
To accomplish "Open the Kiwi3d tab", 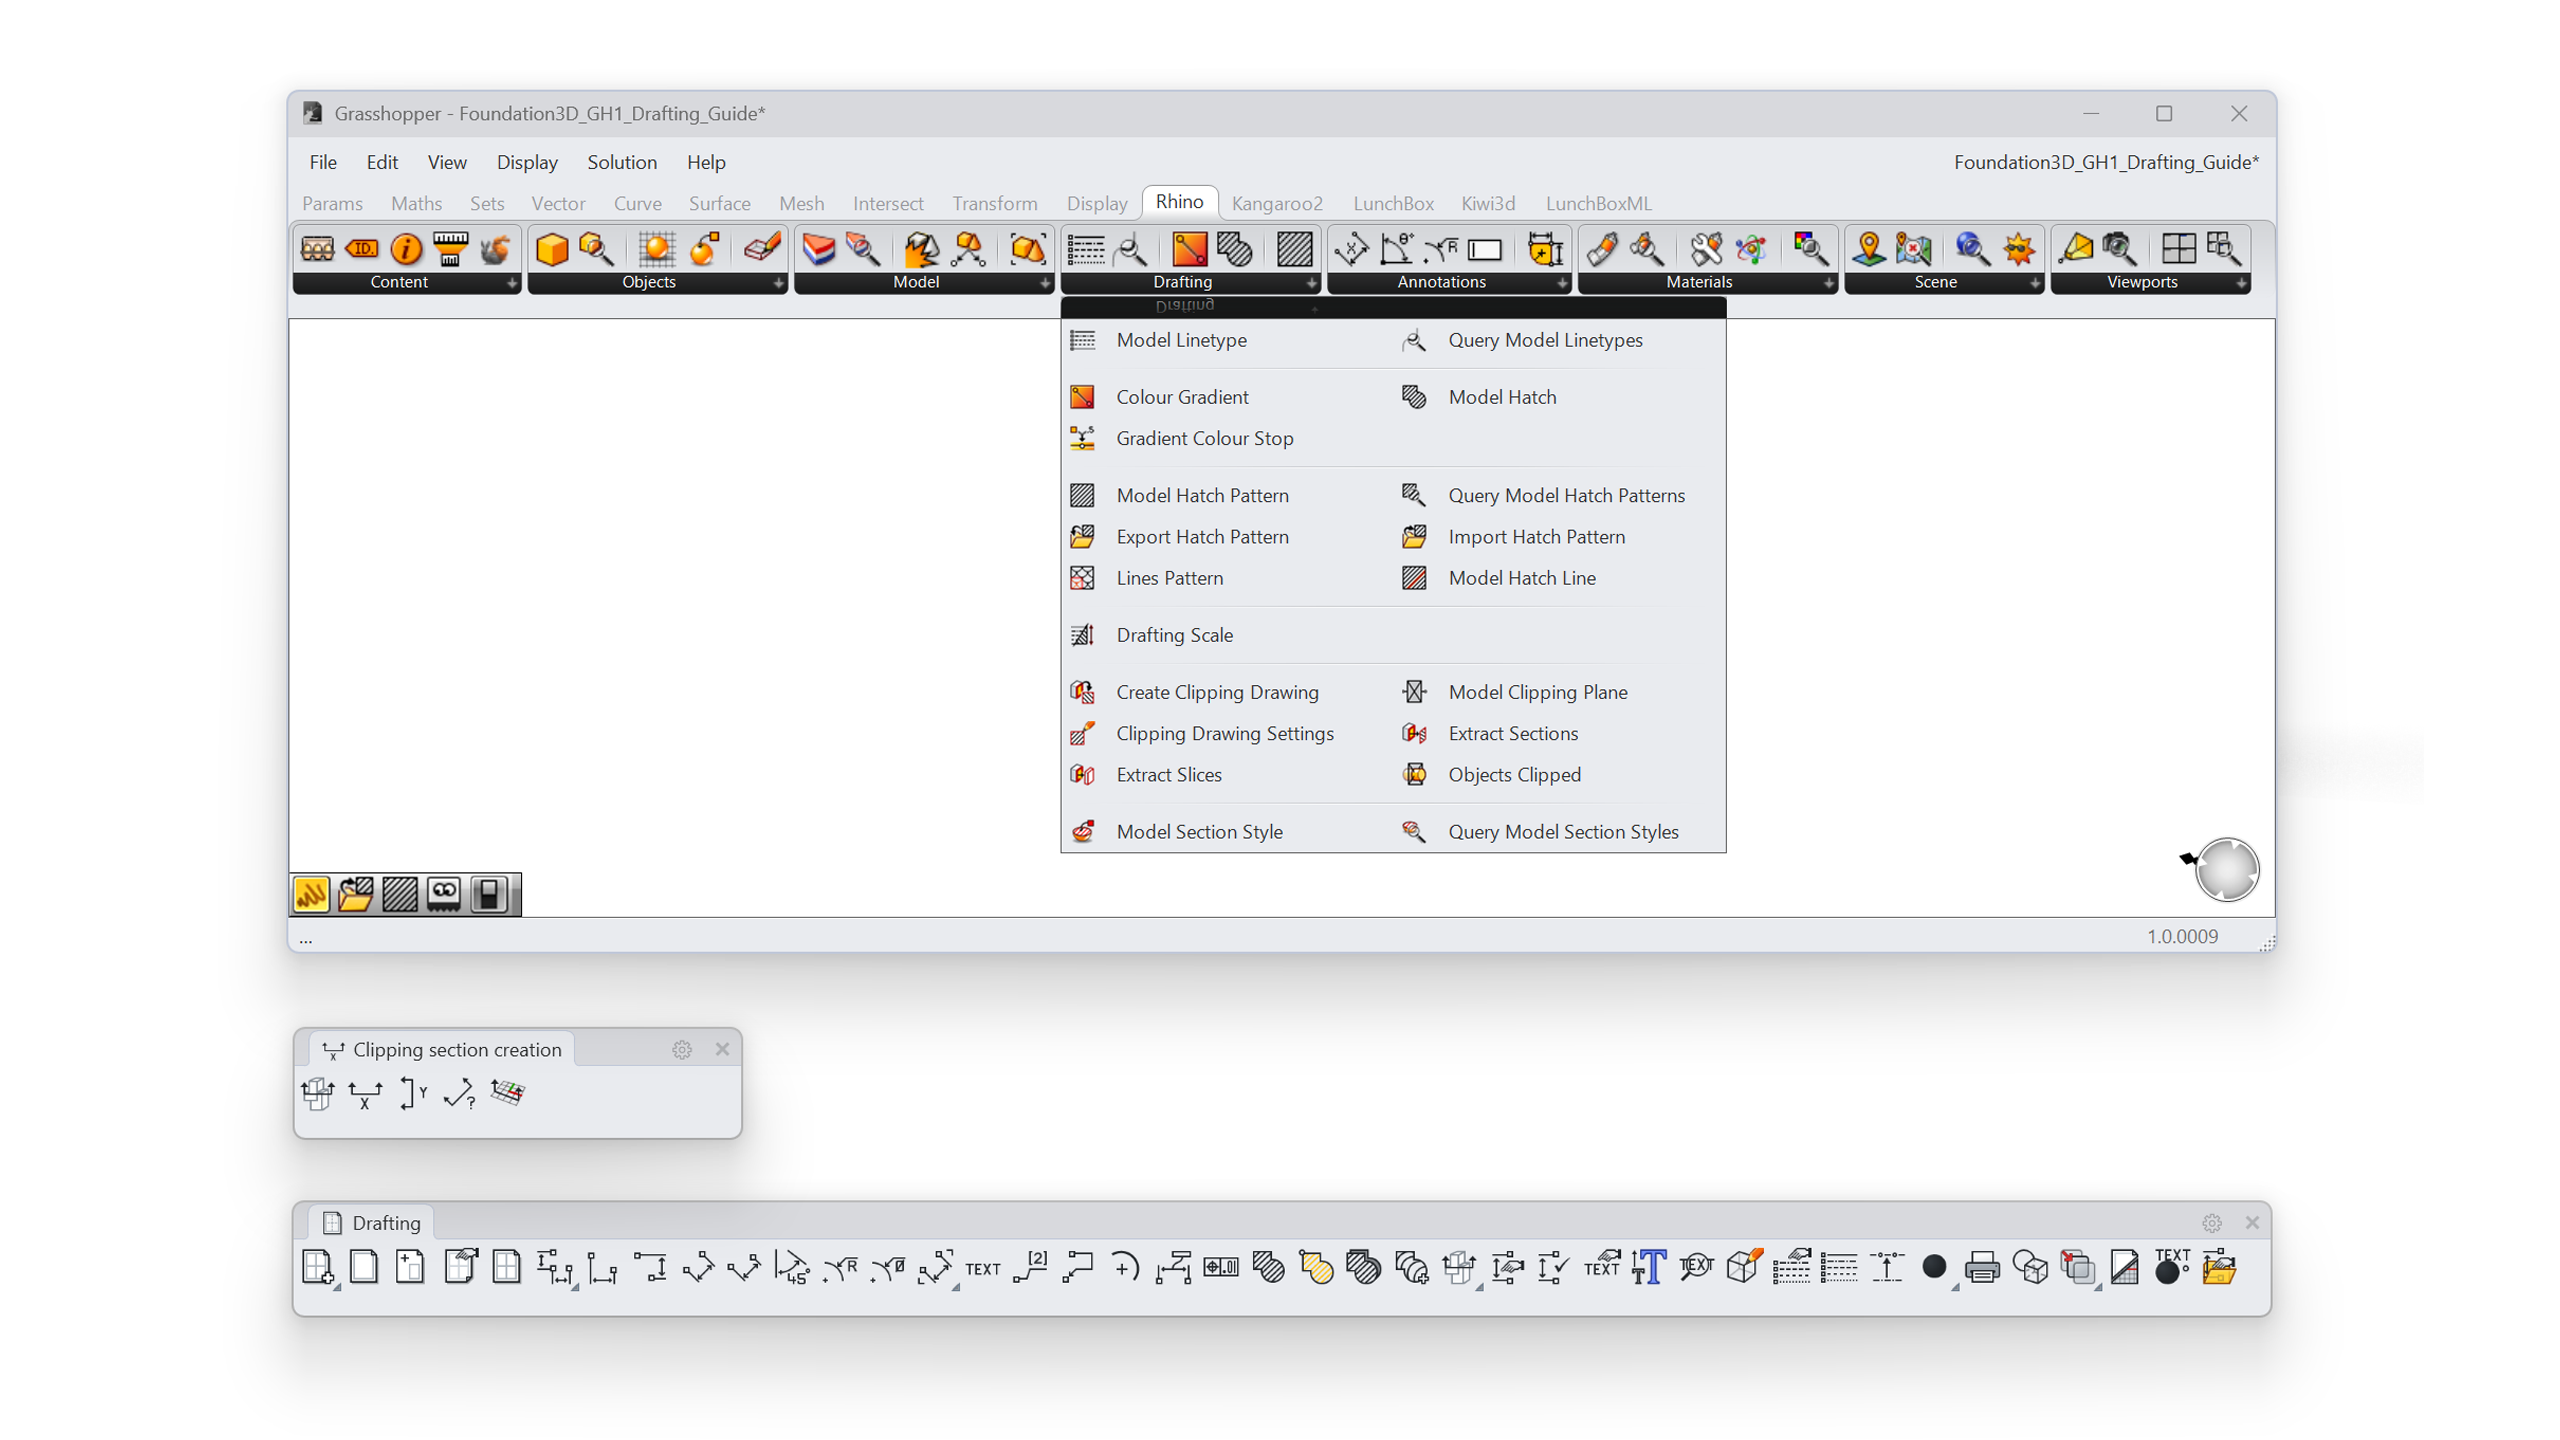I will [1487, 203].
